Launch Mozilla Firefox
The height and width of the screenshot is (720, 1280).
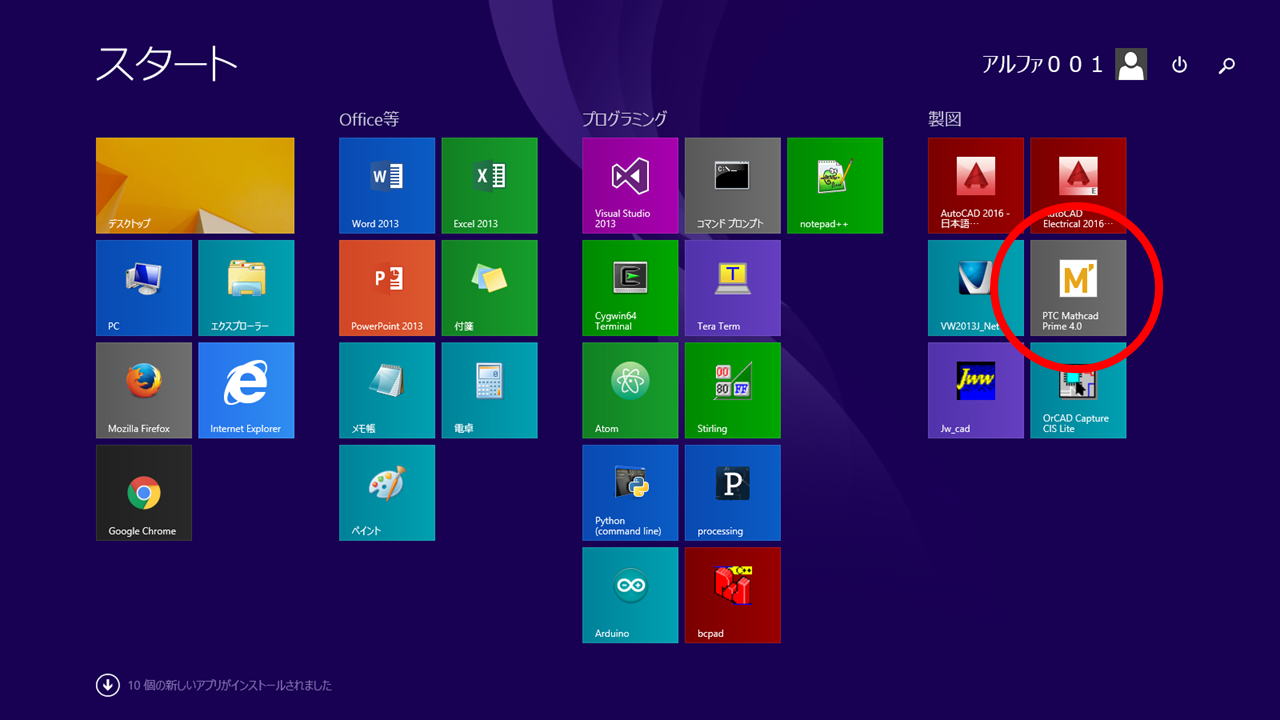(x=144, y=390)
